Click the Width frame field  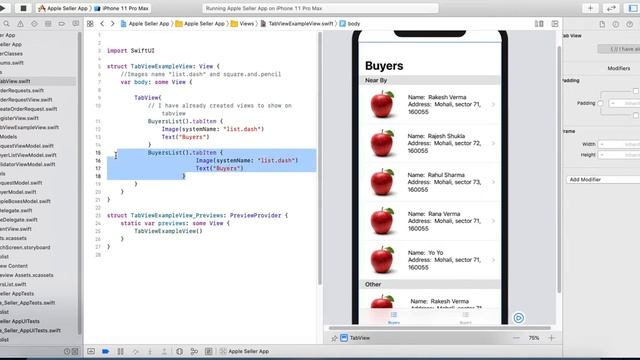pyautogui.click(x=619, y=144)
